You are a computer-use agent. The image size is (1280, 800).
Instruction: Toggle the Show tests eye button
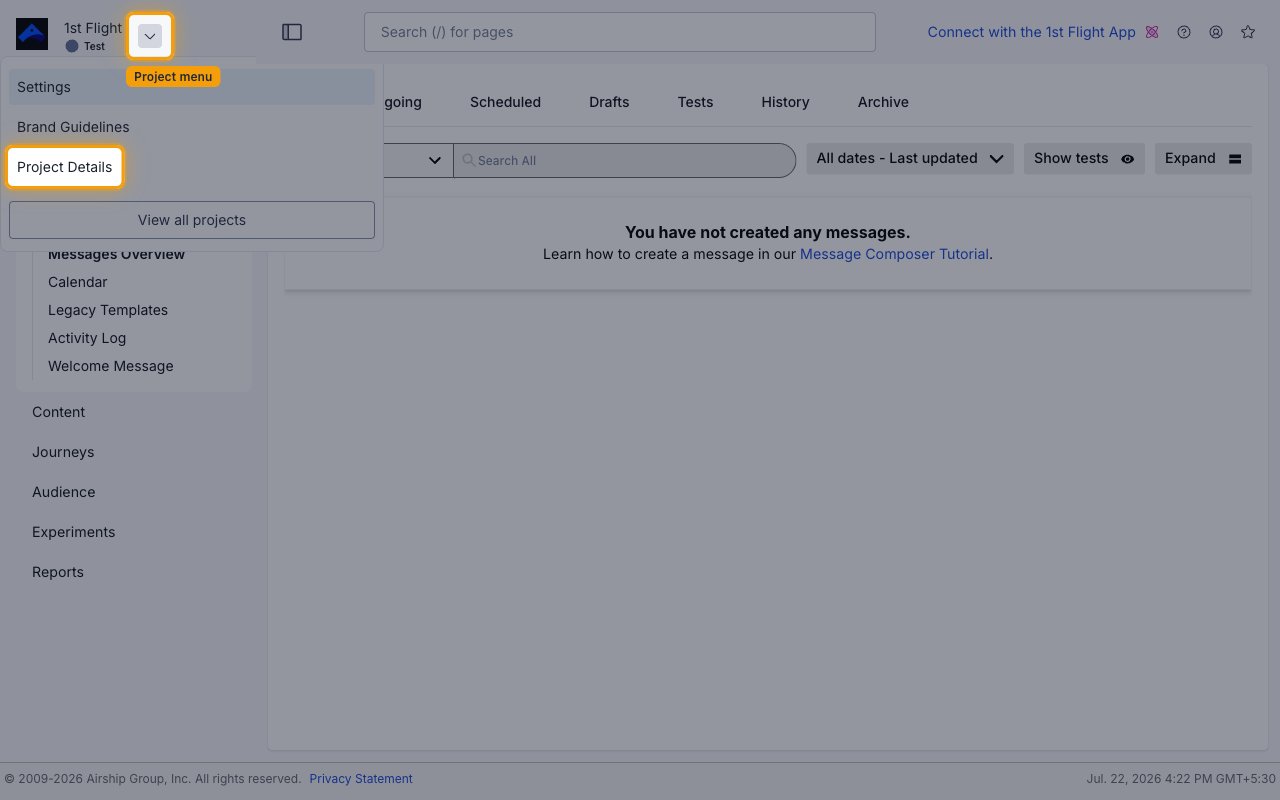(x=1084, y=158)
